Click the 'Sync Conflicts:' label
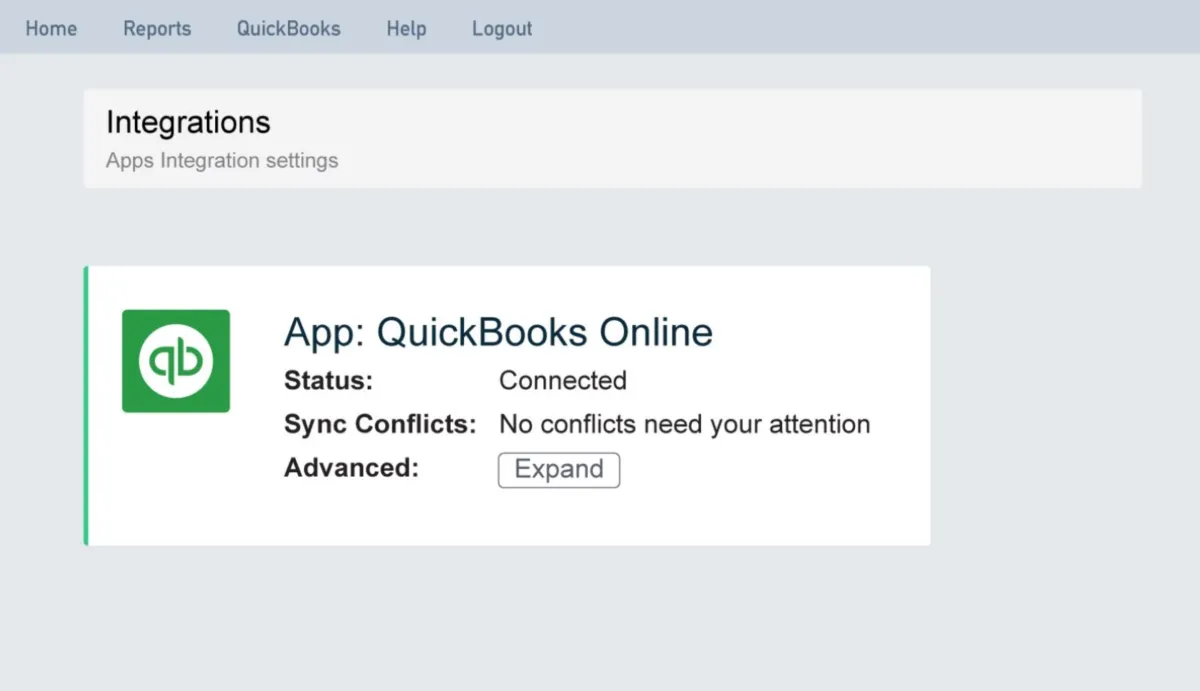The image size is (1200, 691). [x=380, y=425]
